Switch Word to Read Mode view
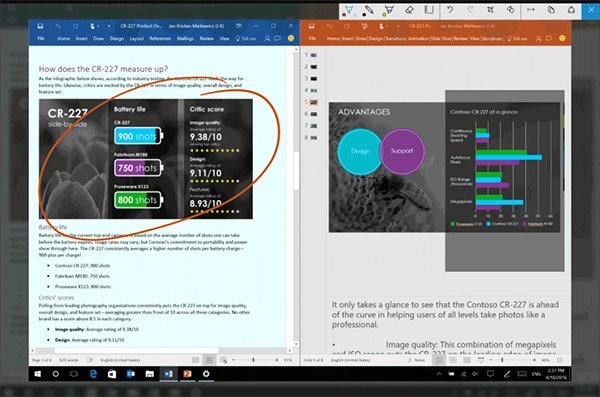The height and width of the screenshot is (397, 600). 195,360
